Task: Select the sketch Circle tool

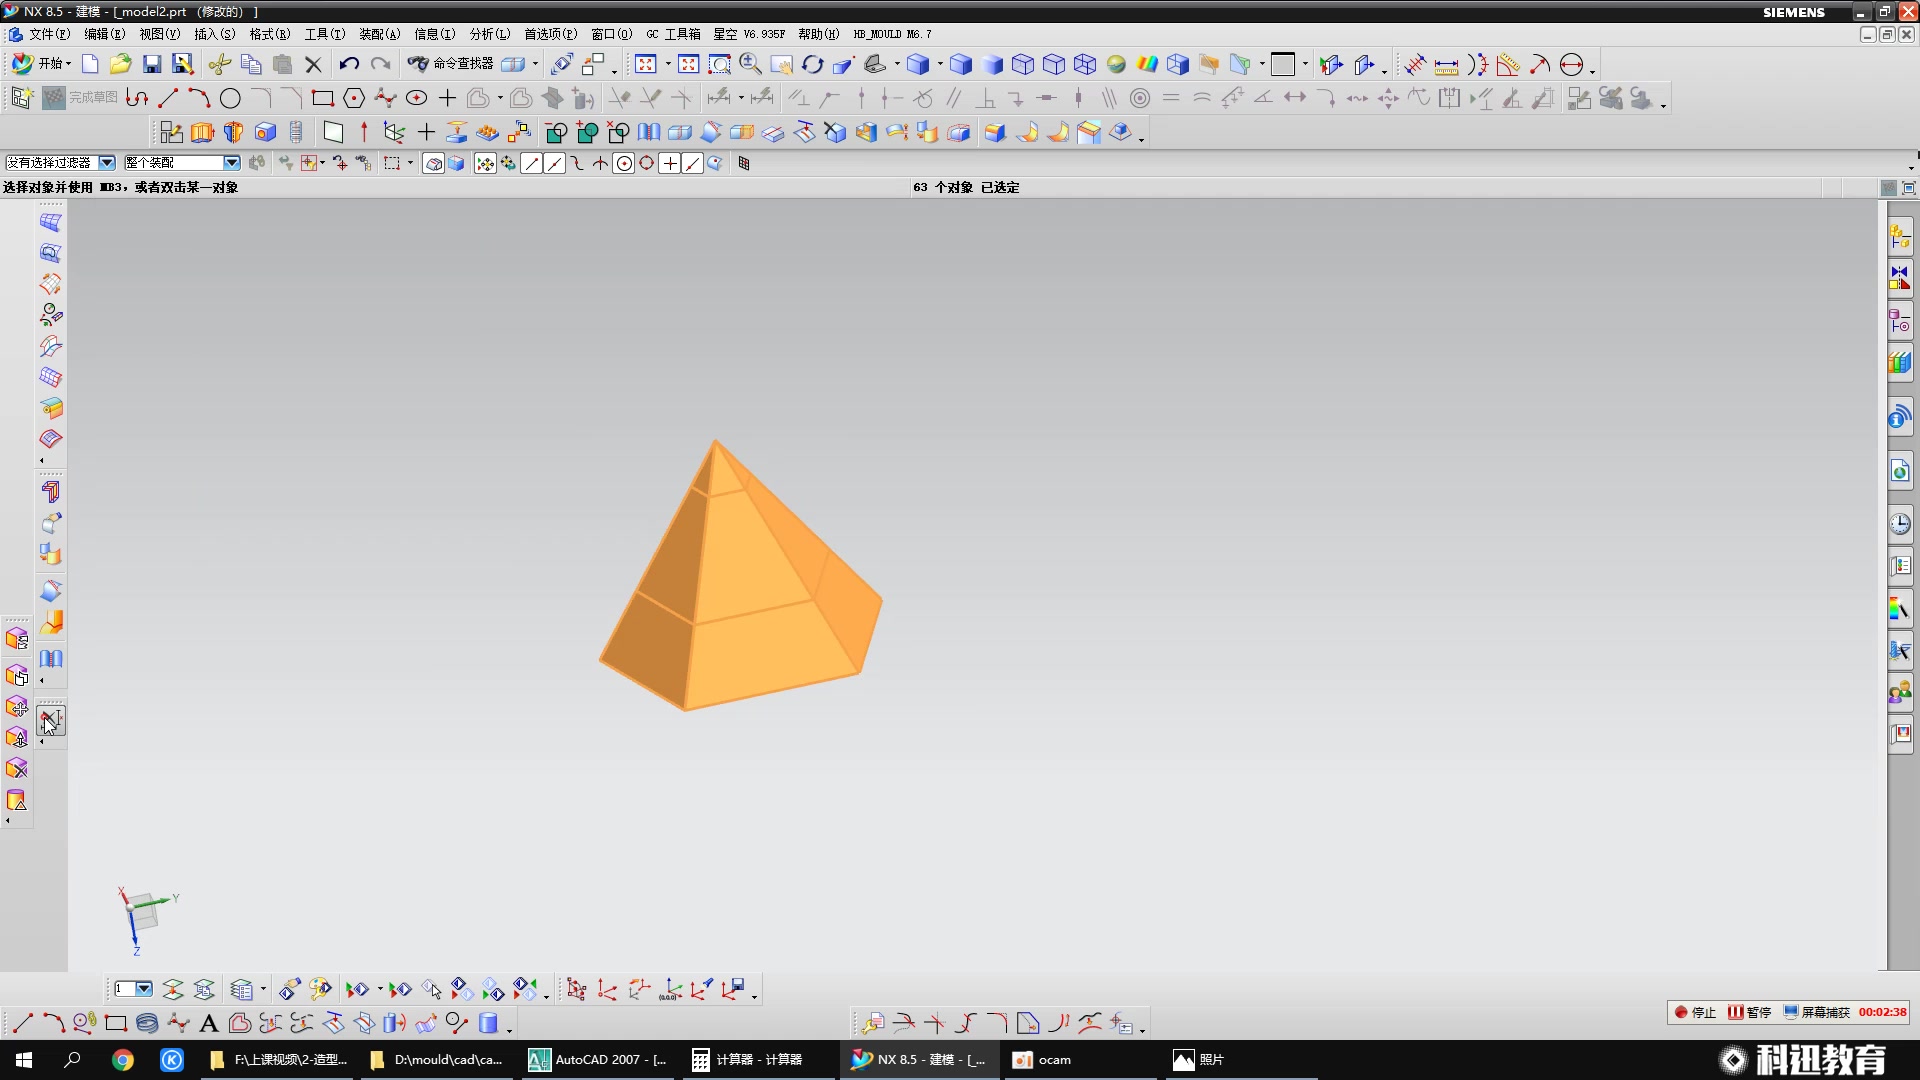Action: click(230, 98)
